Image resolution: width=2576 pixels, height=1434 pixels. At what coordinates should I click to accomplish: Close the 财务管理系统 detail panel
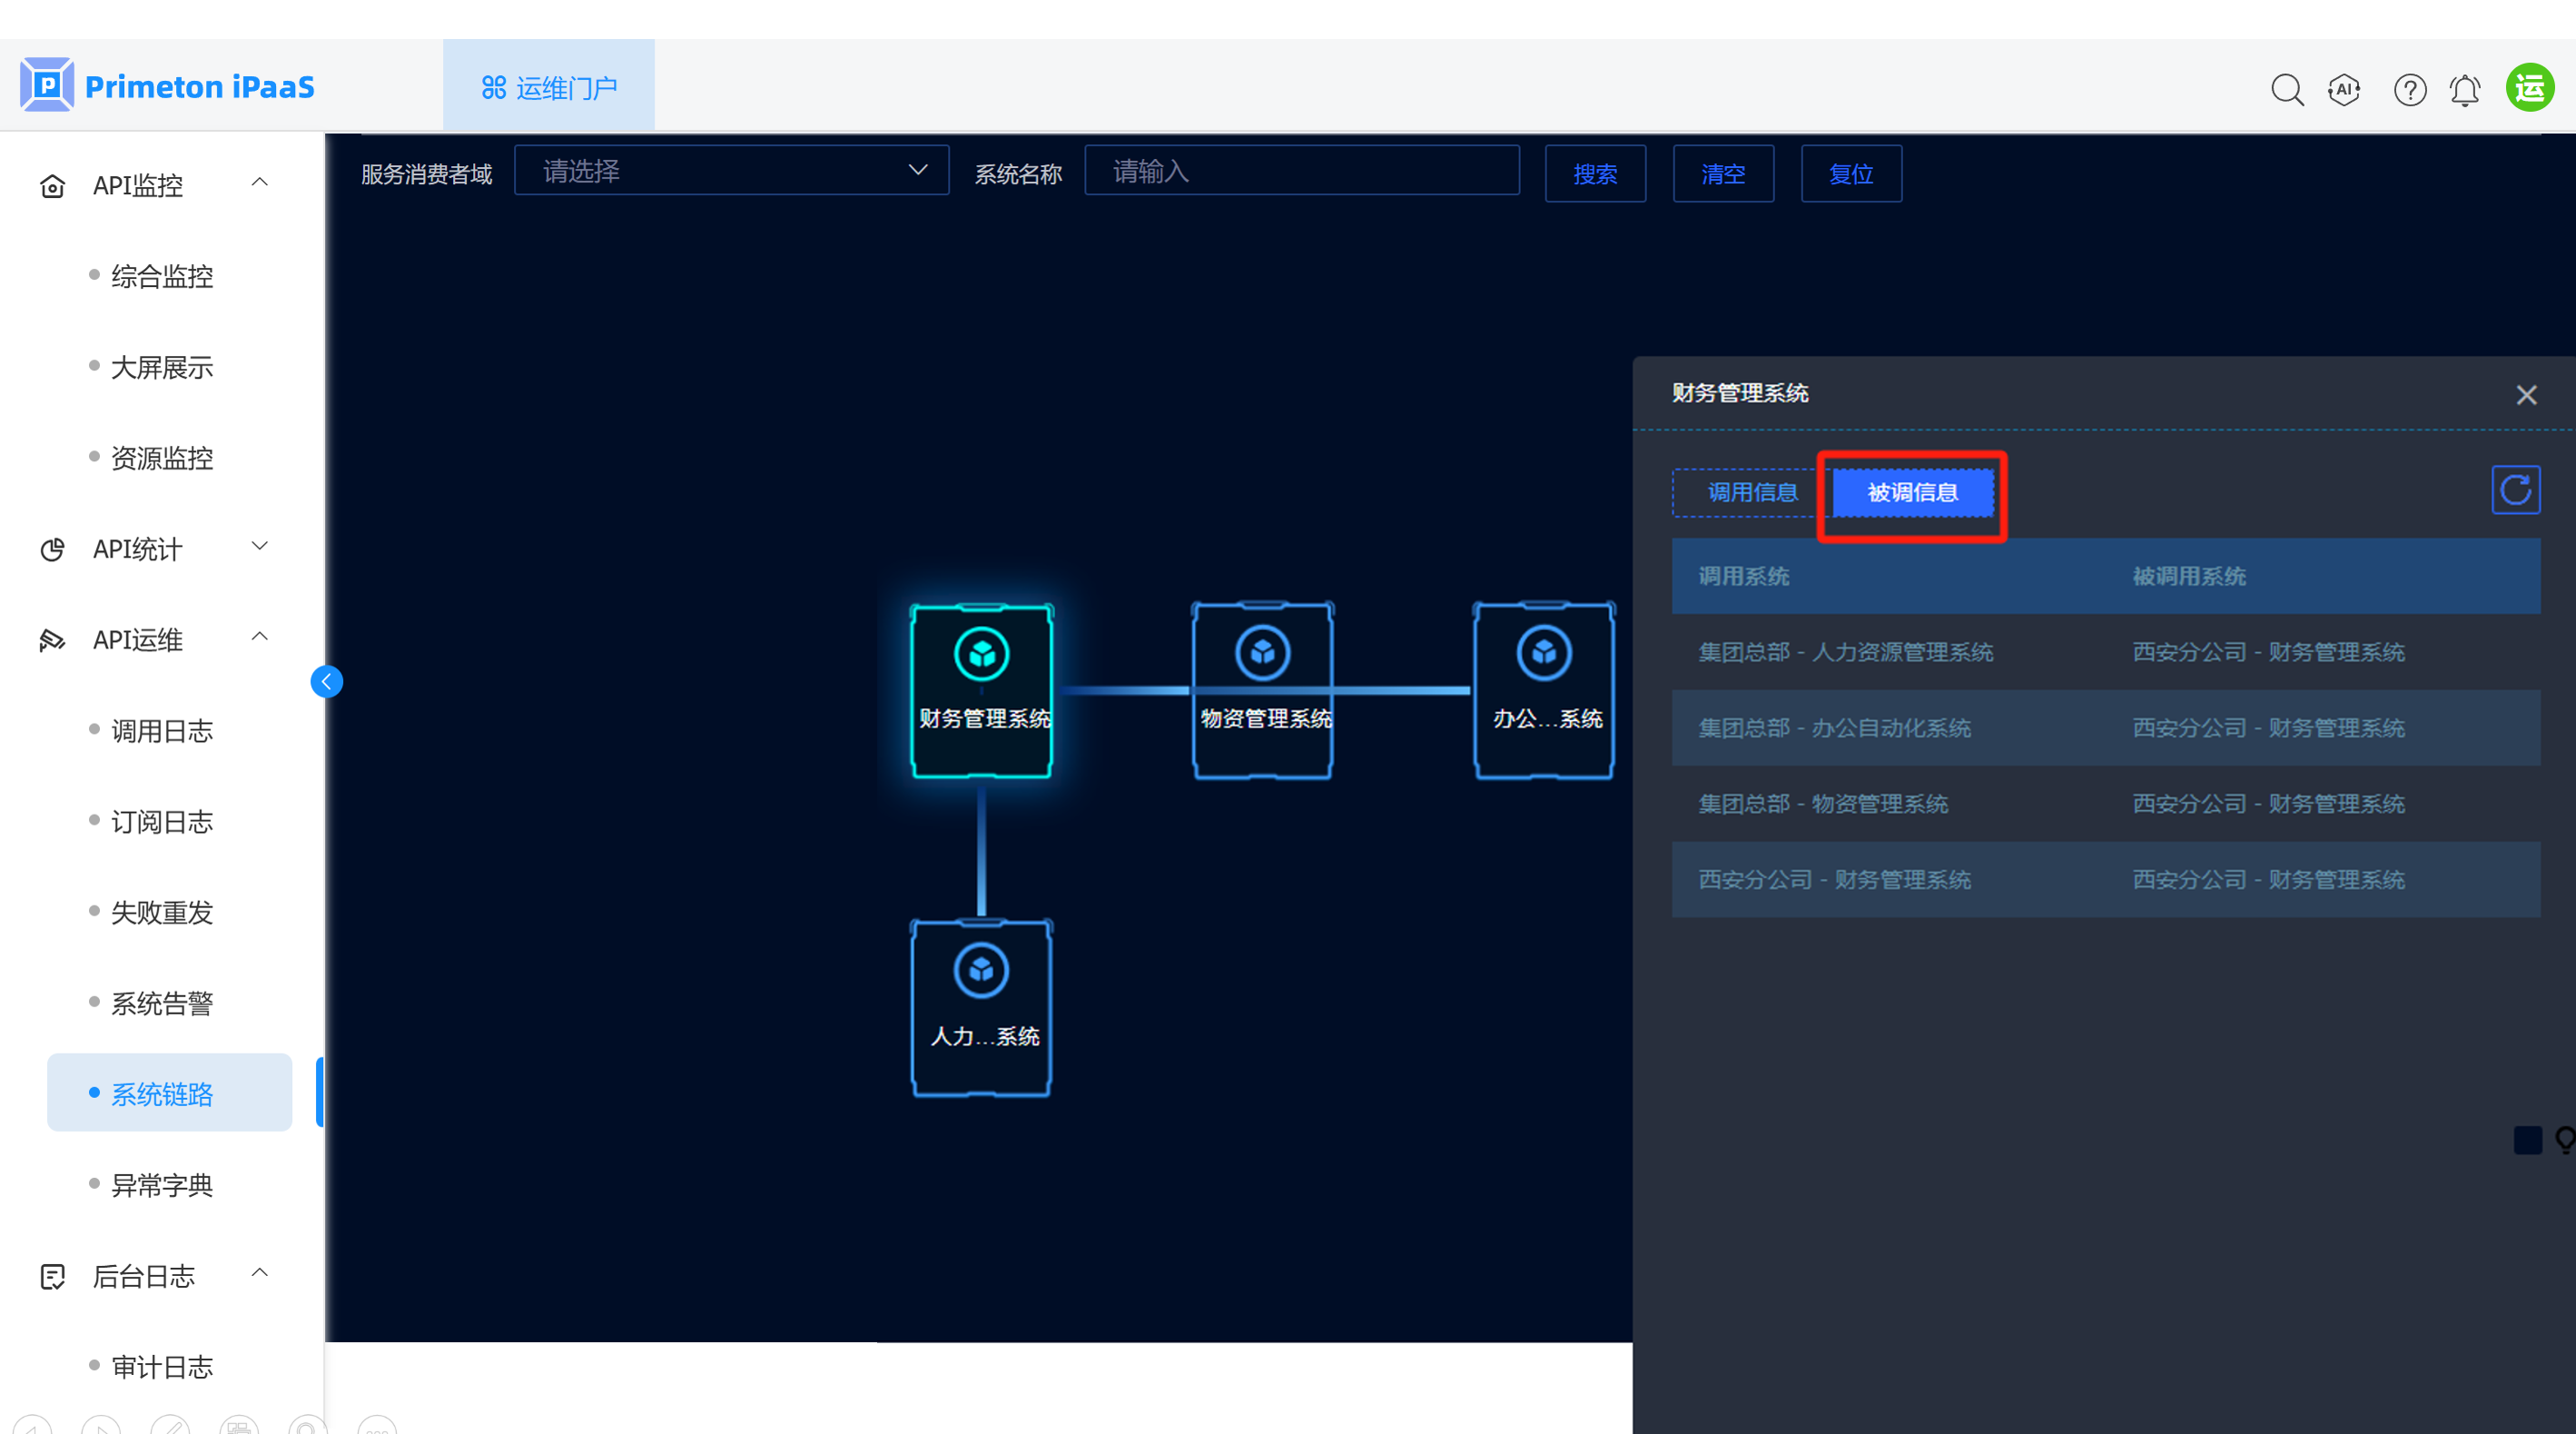pyautogui.click(x=2526, y=395)
